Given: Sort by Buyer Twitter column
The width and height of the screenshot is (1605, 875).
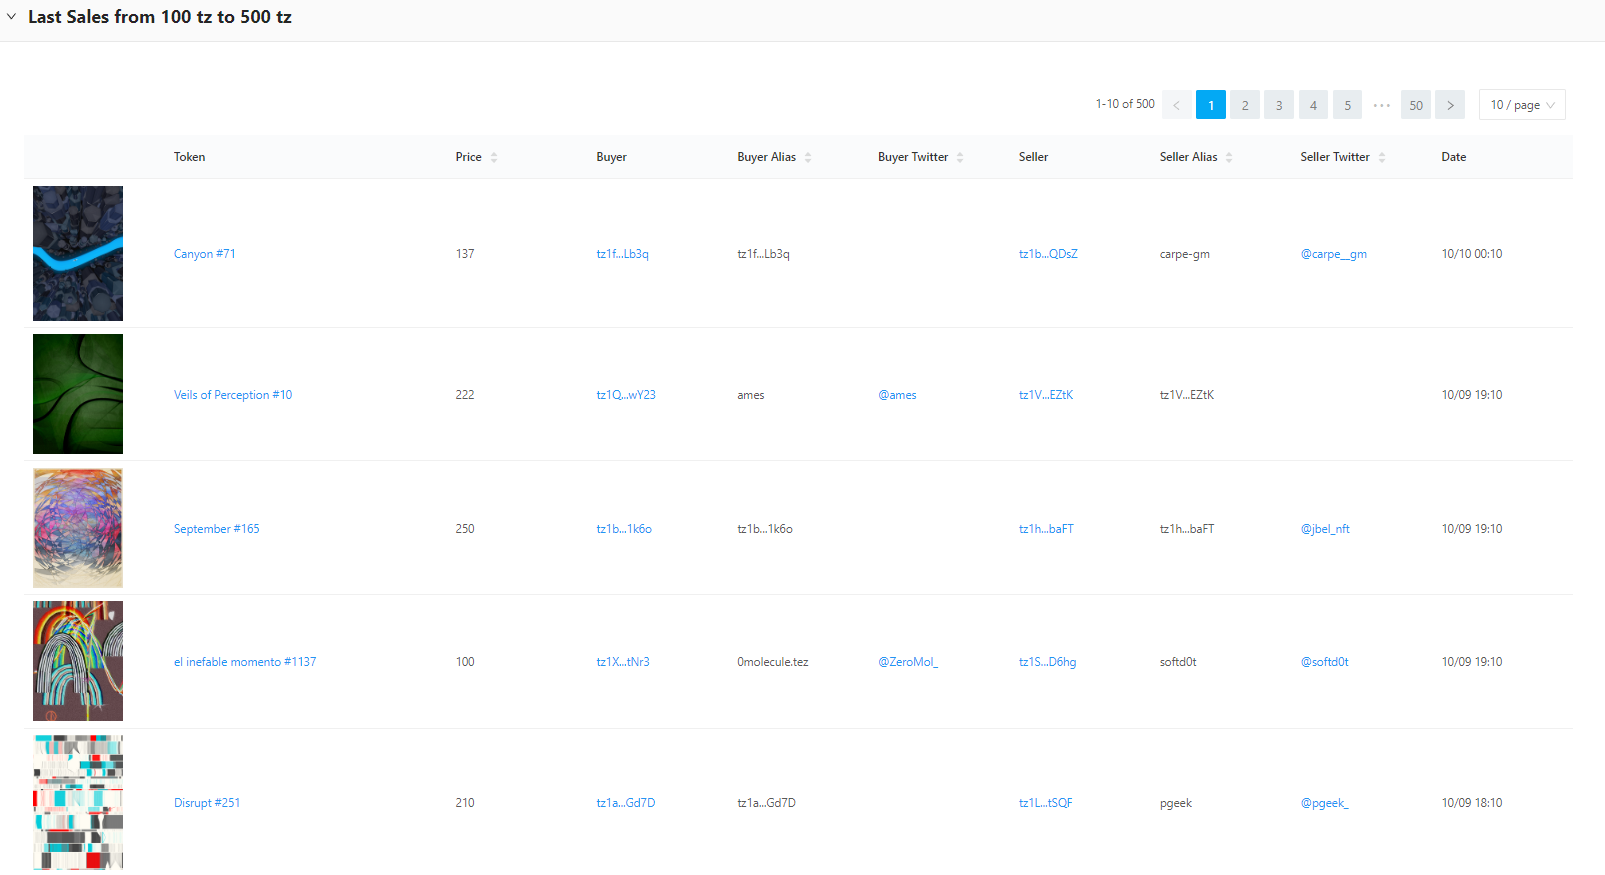Looking at the screenshot, I should click(x=959, y=157).
